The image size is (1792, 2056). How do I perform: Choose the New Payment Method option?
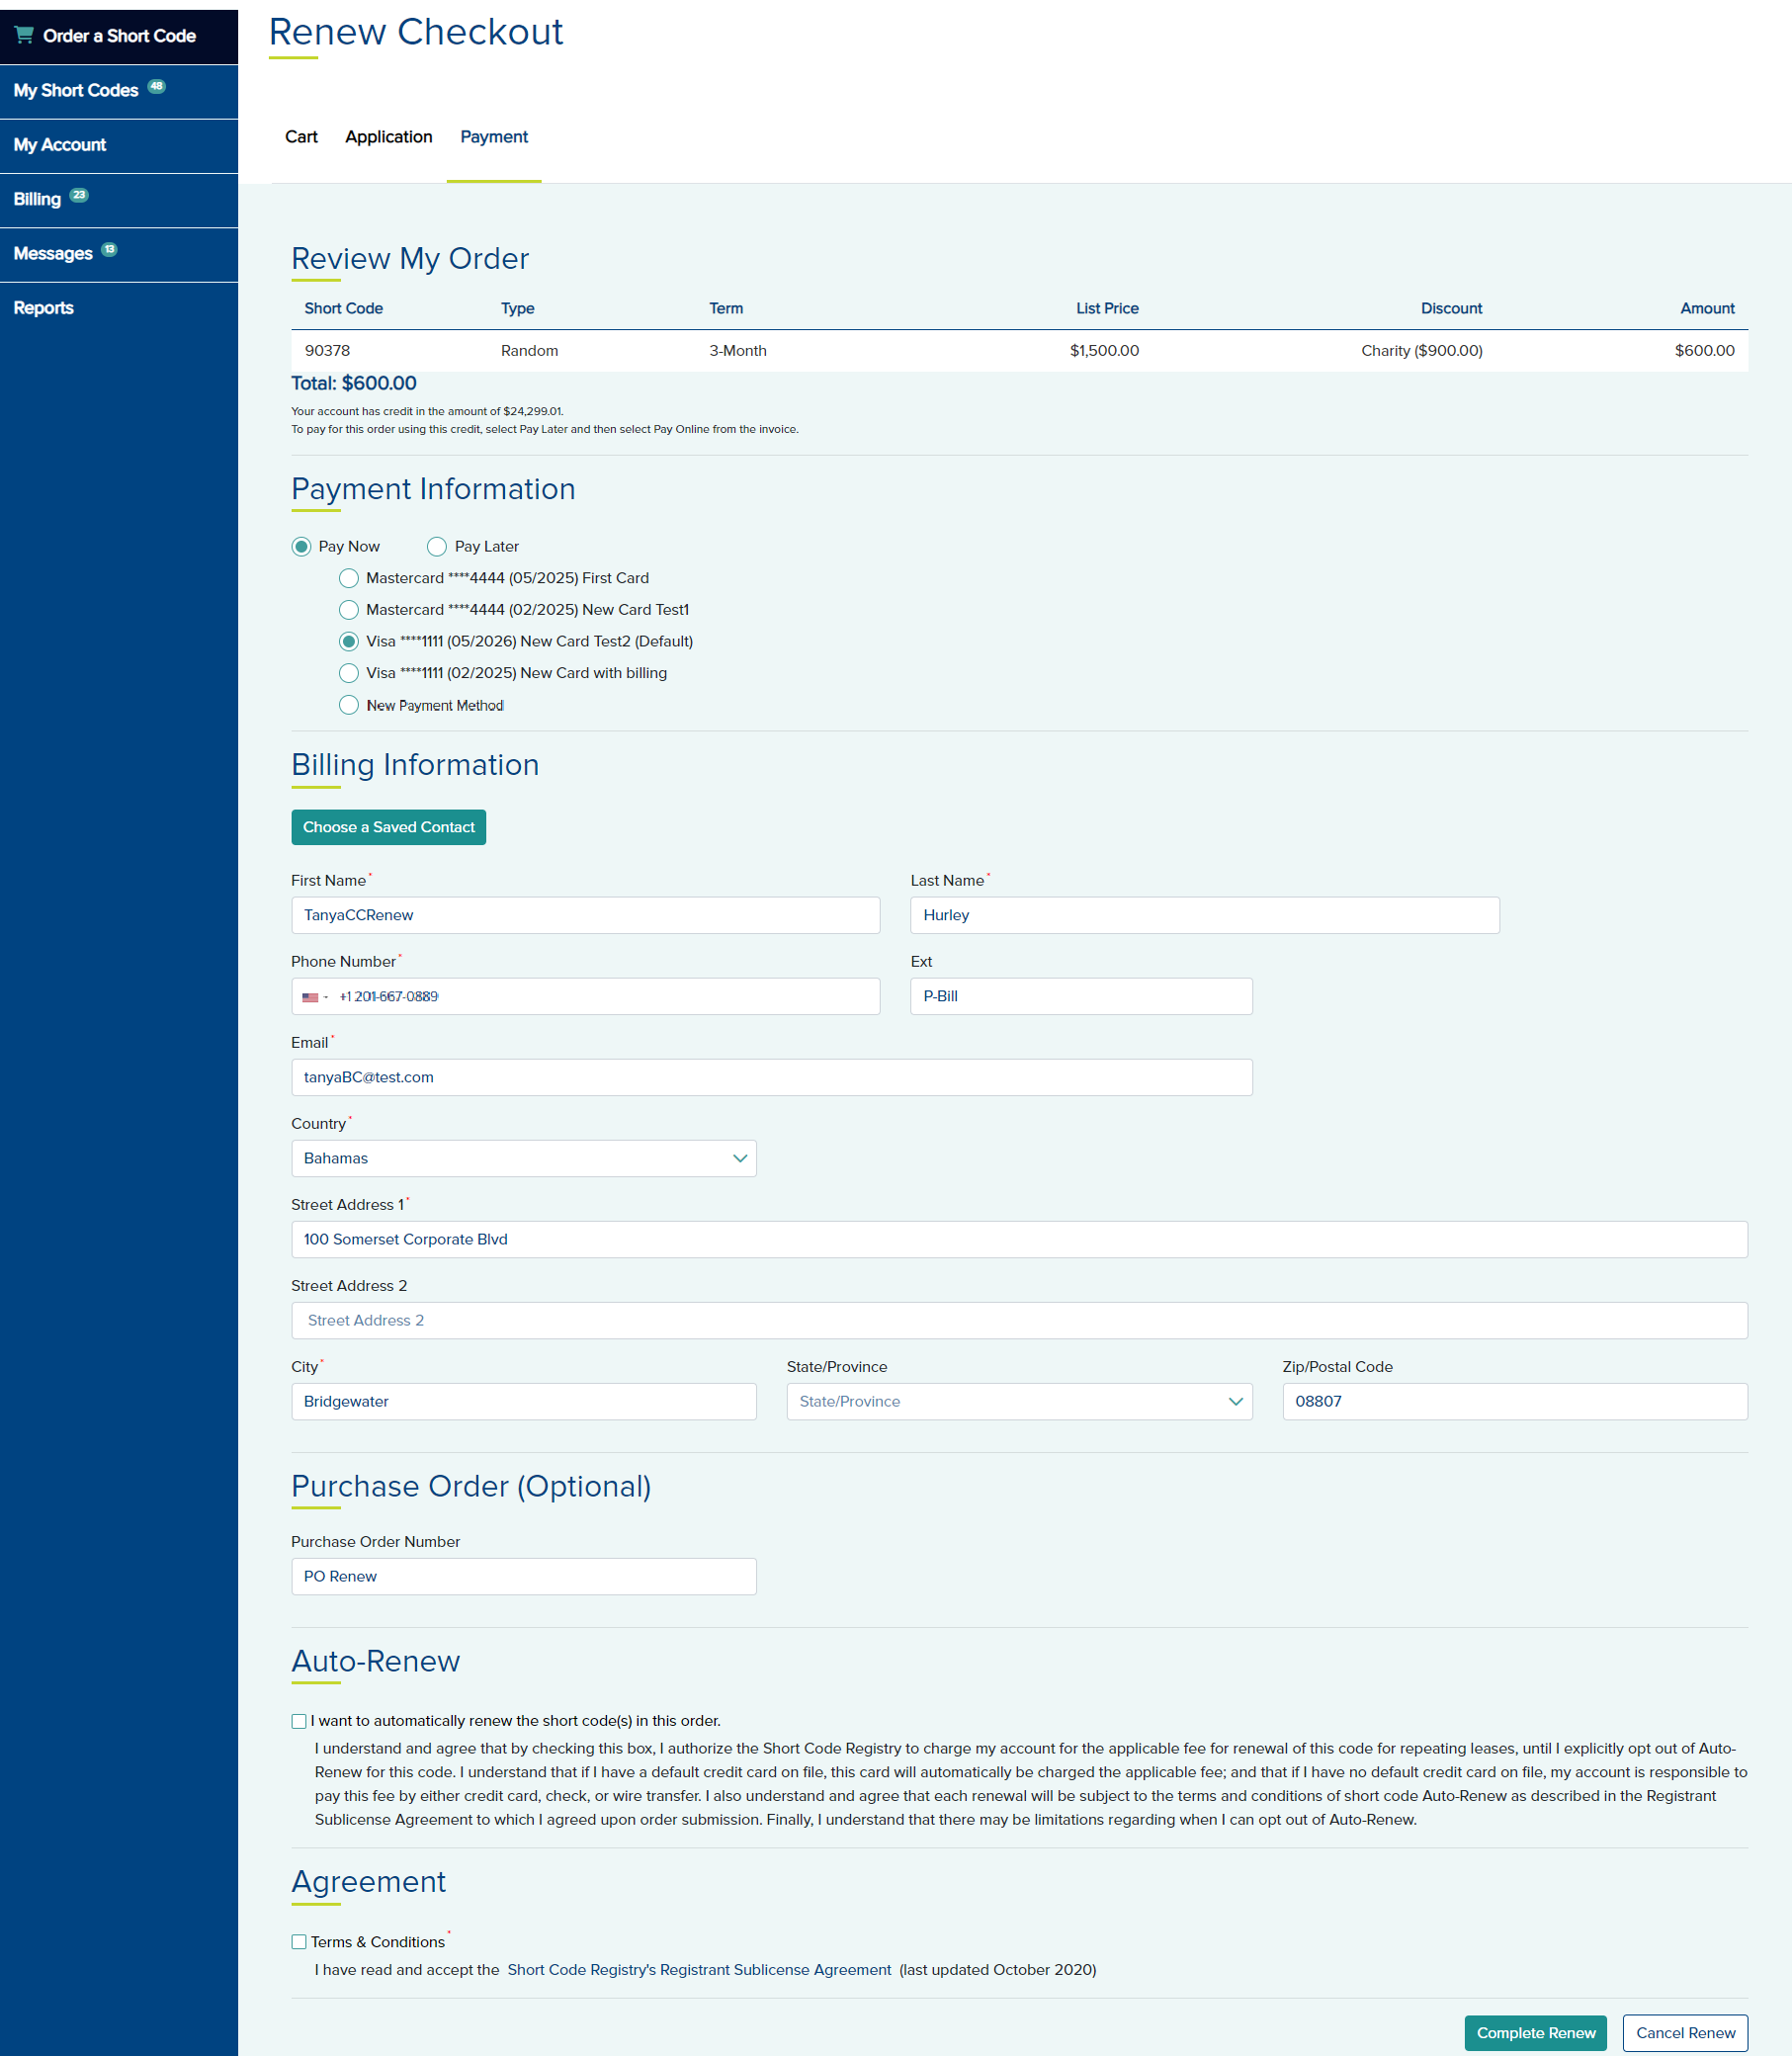[349, 705]
